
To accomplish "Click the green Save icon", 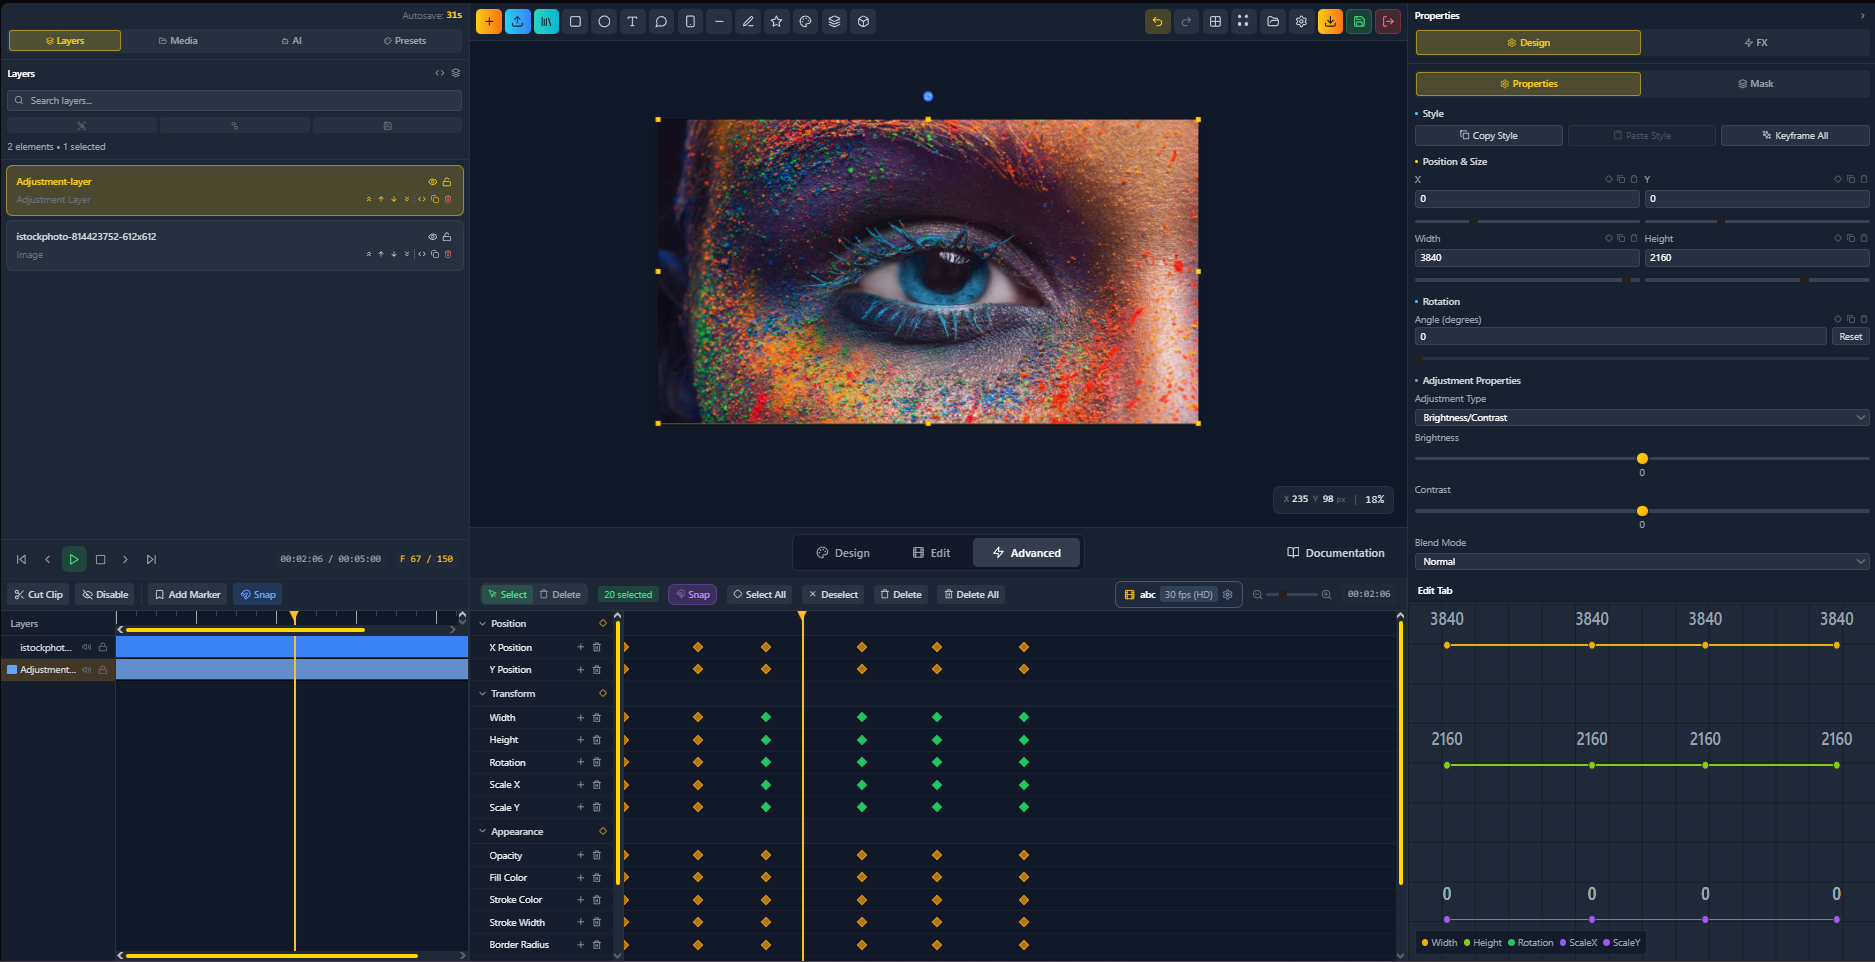I will tap(1359, 21).
